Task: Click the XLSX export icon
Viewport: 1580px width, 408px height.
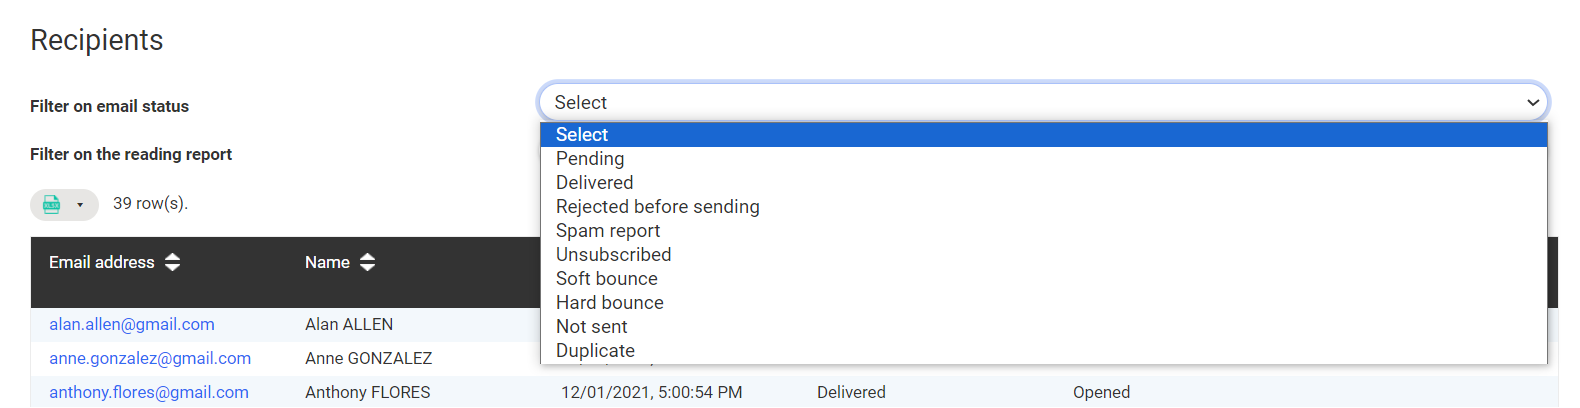Action: (52, 205)
